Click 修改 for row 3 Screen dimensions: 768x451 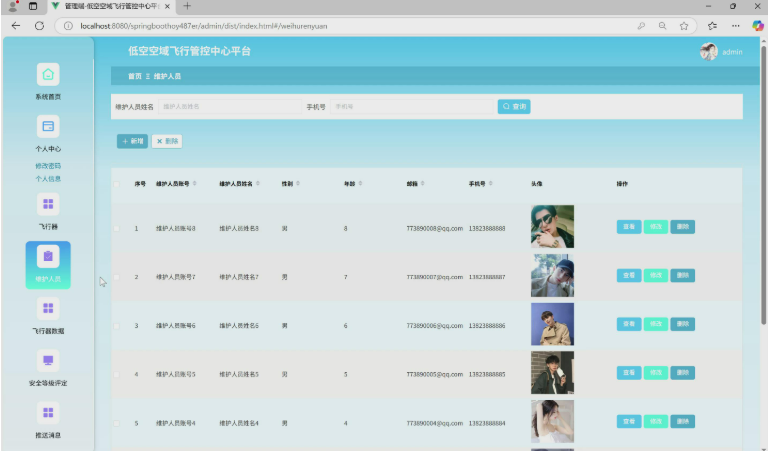pyautogui.click(x=656, y=324)
